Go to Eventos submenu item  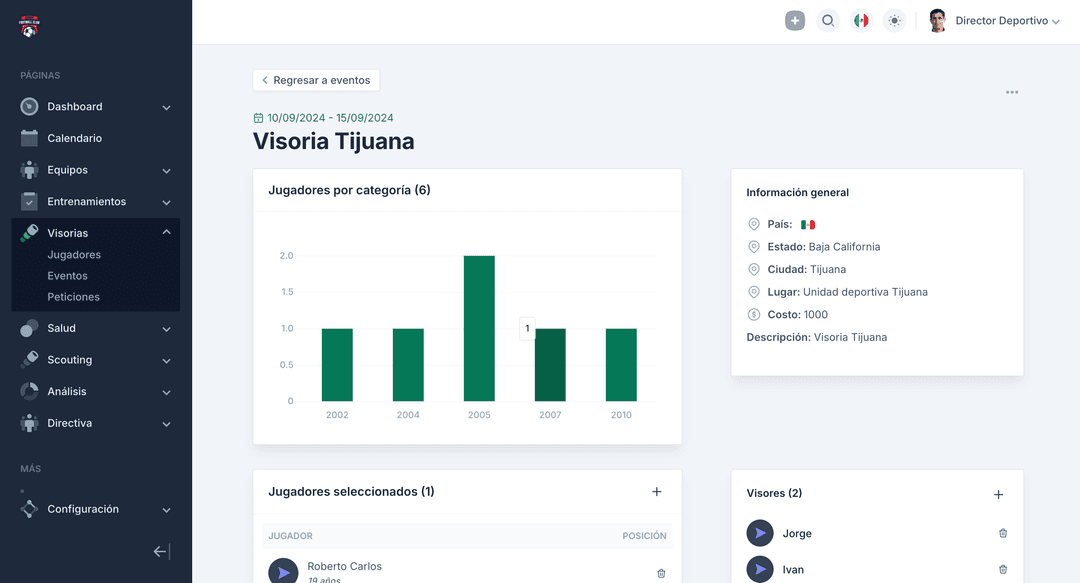(x=67, y=276)
